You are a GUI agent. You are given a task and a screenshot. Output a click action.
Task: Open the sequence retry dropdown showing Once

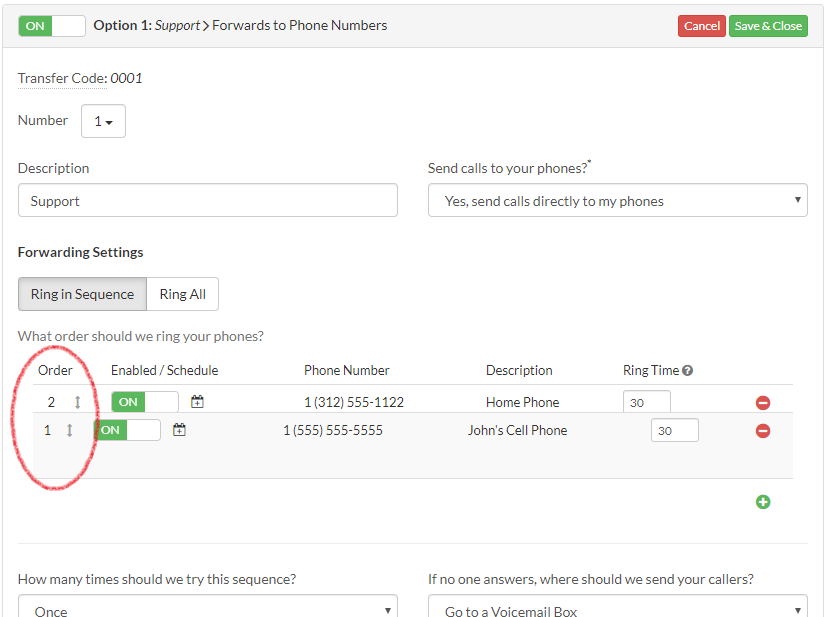tap(207, 608)
